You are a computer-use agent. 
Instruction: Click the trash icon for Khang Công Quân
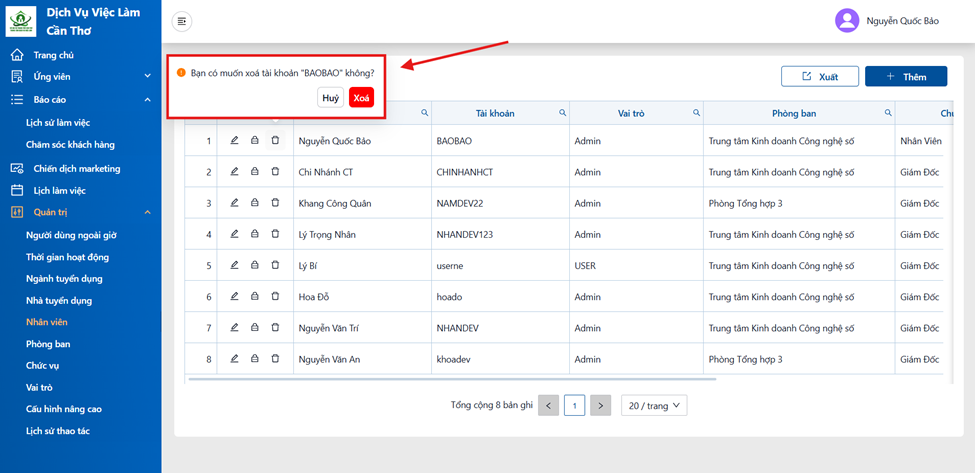pos(275,203)
